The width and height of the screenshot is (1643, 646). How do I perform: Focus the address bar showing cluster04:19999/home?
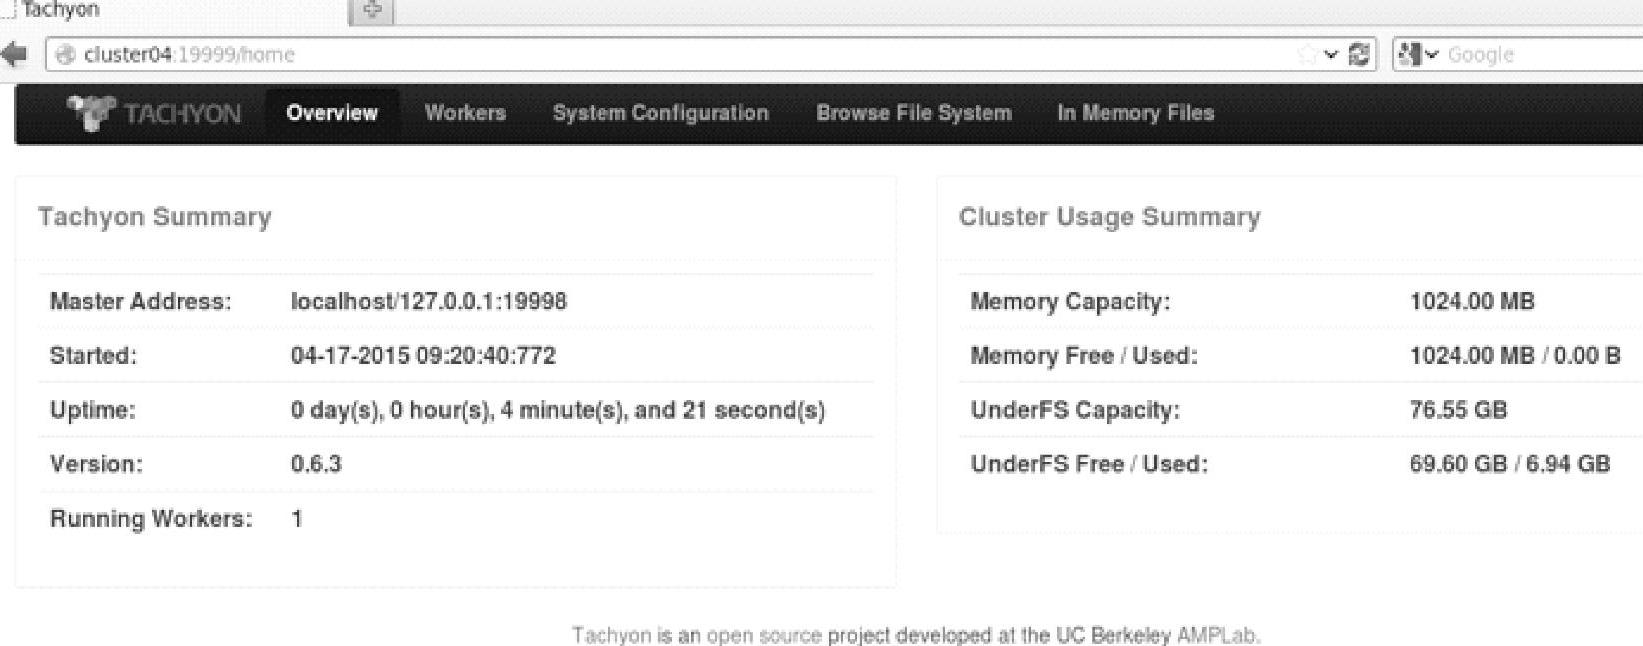coord(600,55)
